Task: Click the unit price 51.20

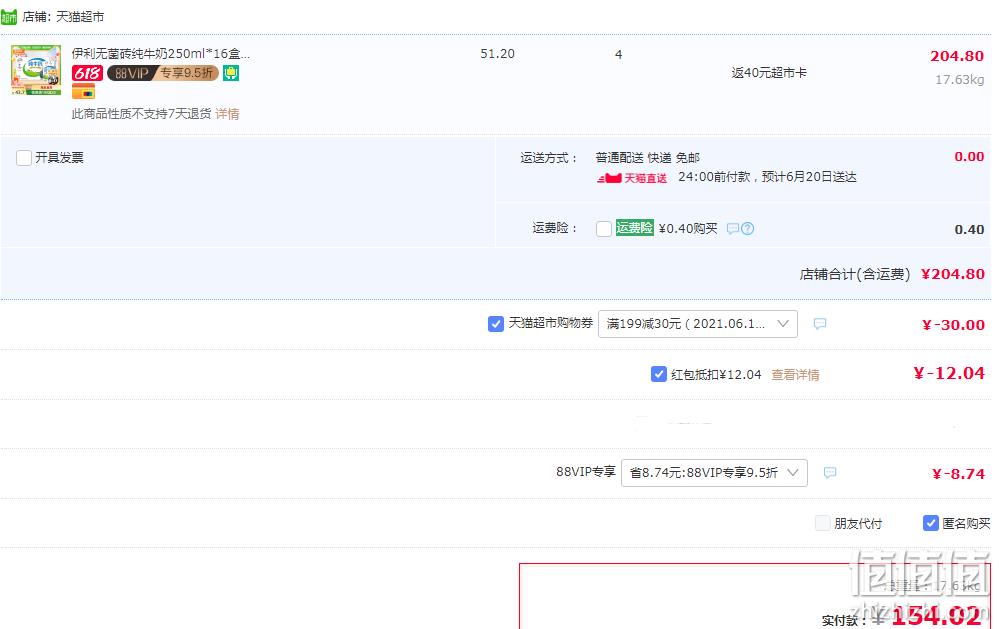Action: coord(498,54)
